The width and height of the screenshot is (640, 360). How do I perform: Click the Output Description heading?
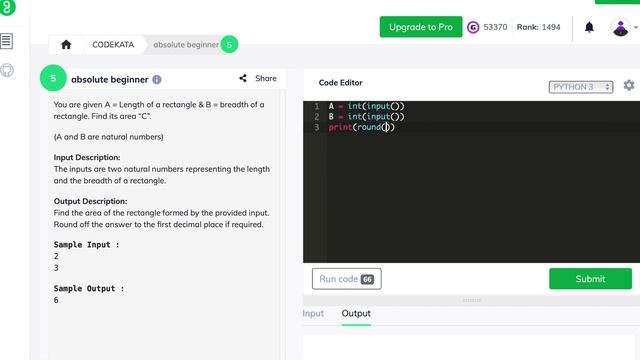[x=90, y=201]
